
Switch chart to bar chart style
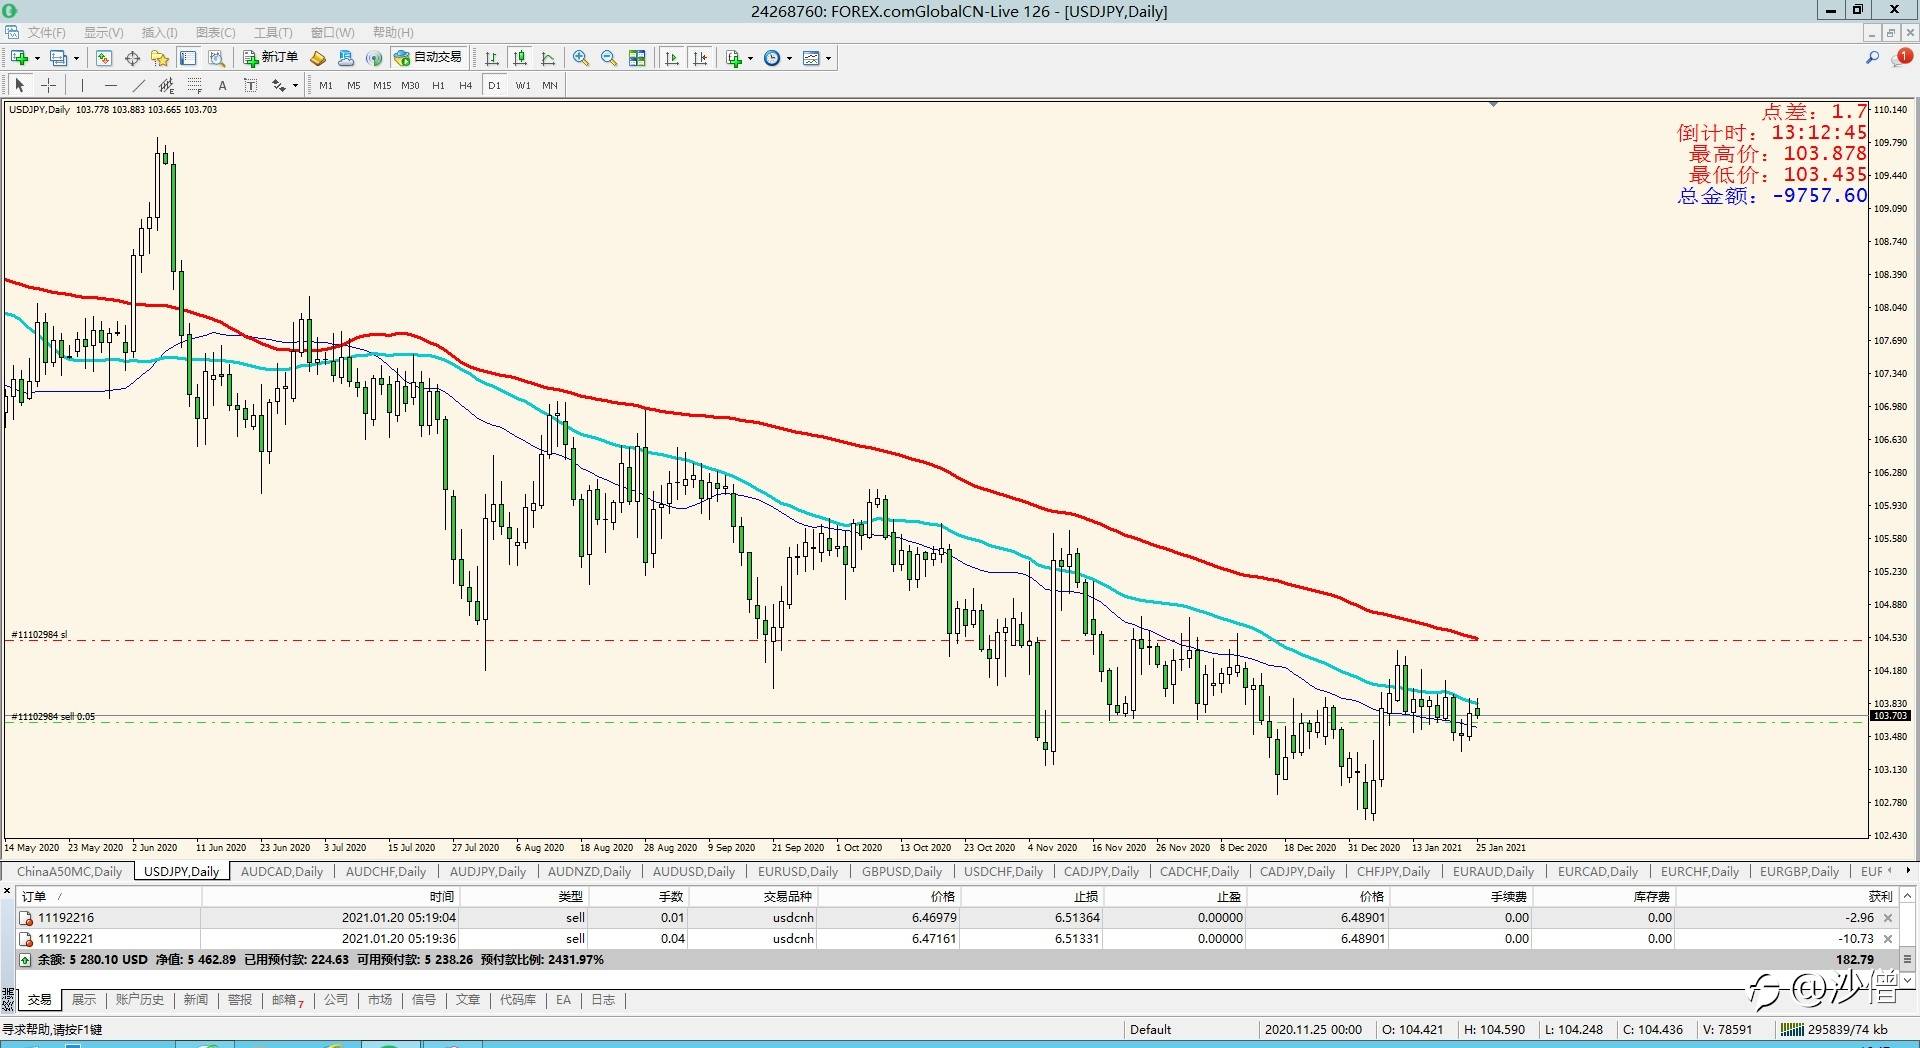(x=491, y=58)
